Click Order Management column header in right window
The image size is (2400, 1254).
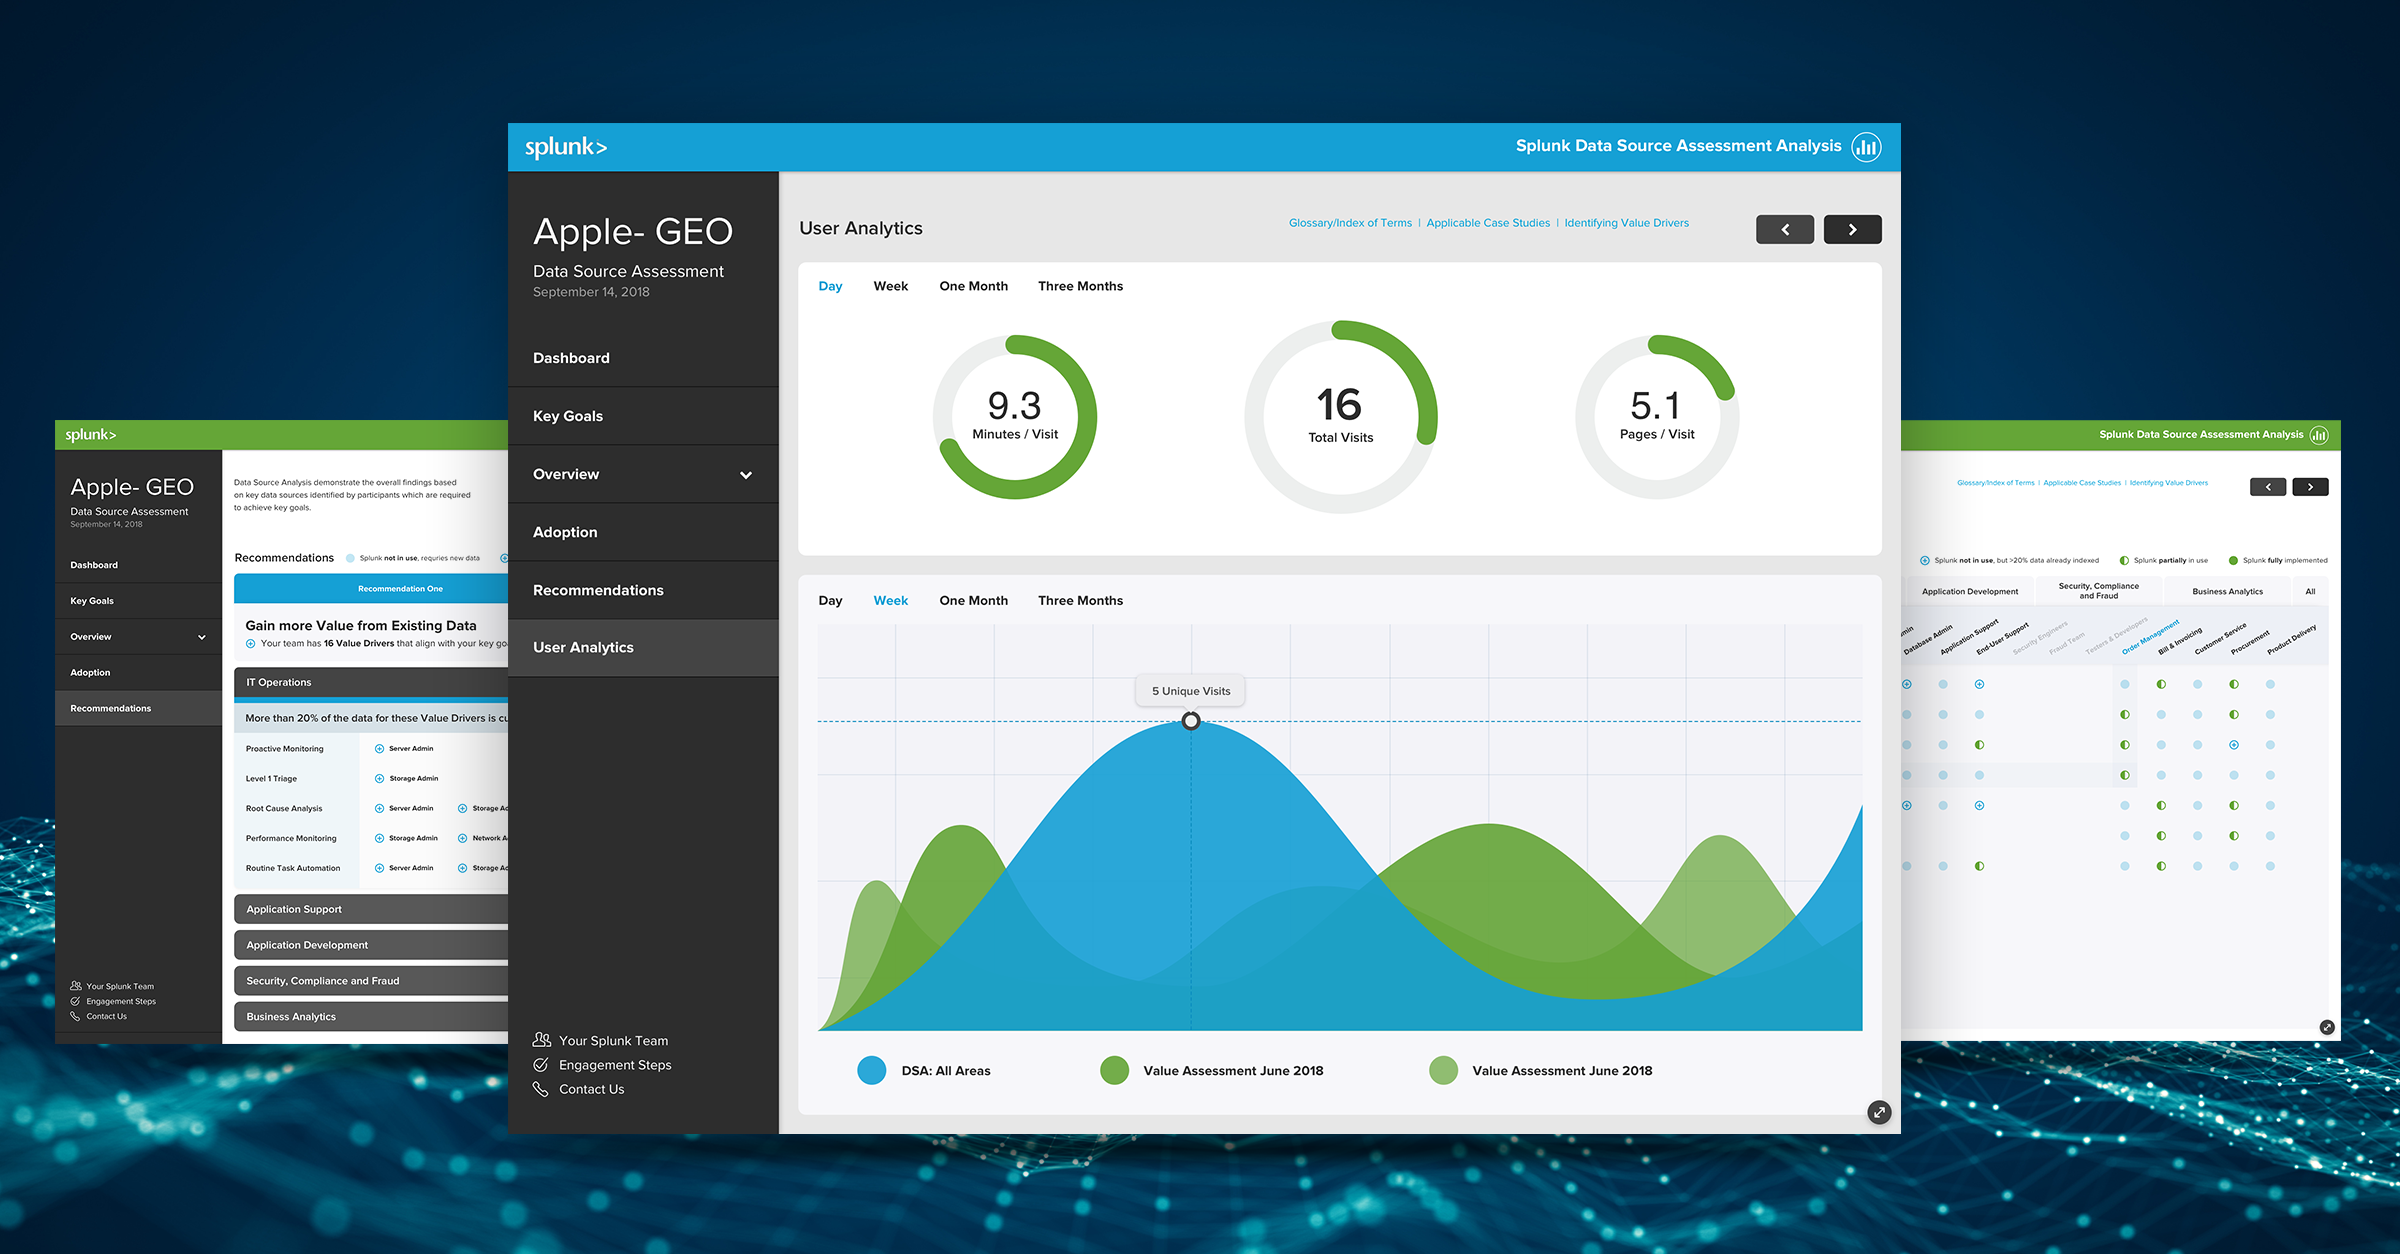(2150, 637)
